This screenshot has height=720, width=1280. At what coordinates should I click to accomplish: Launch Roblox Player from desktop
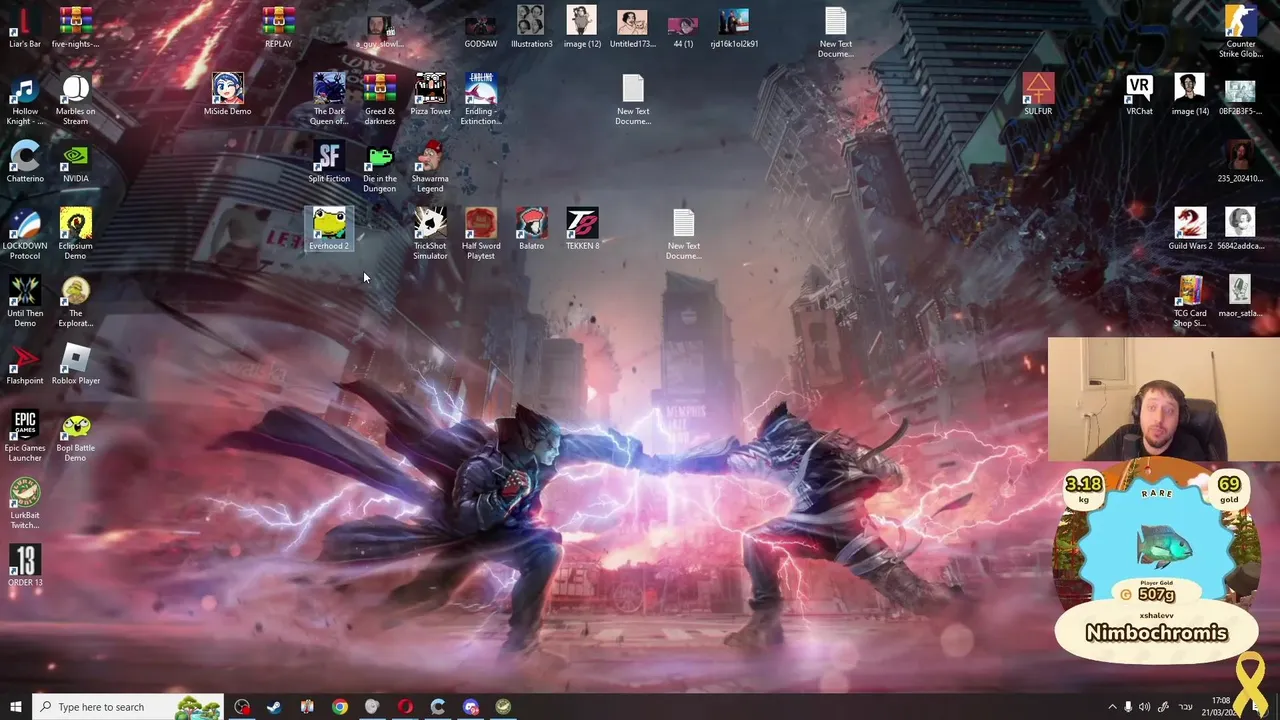[76, 365]
